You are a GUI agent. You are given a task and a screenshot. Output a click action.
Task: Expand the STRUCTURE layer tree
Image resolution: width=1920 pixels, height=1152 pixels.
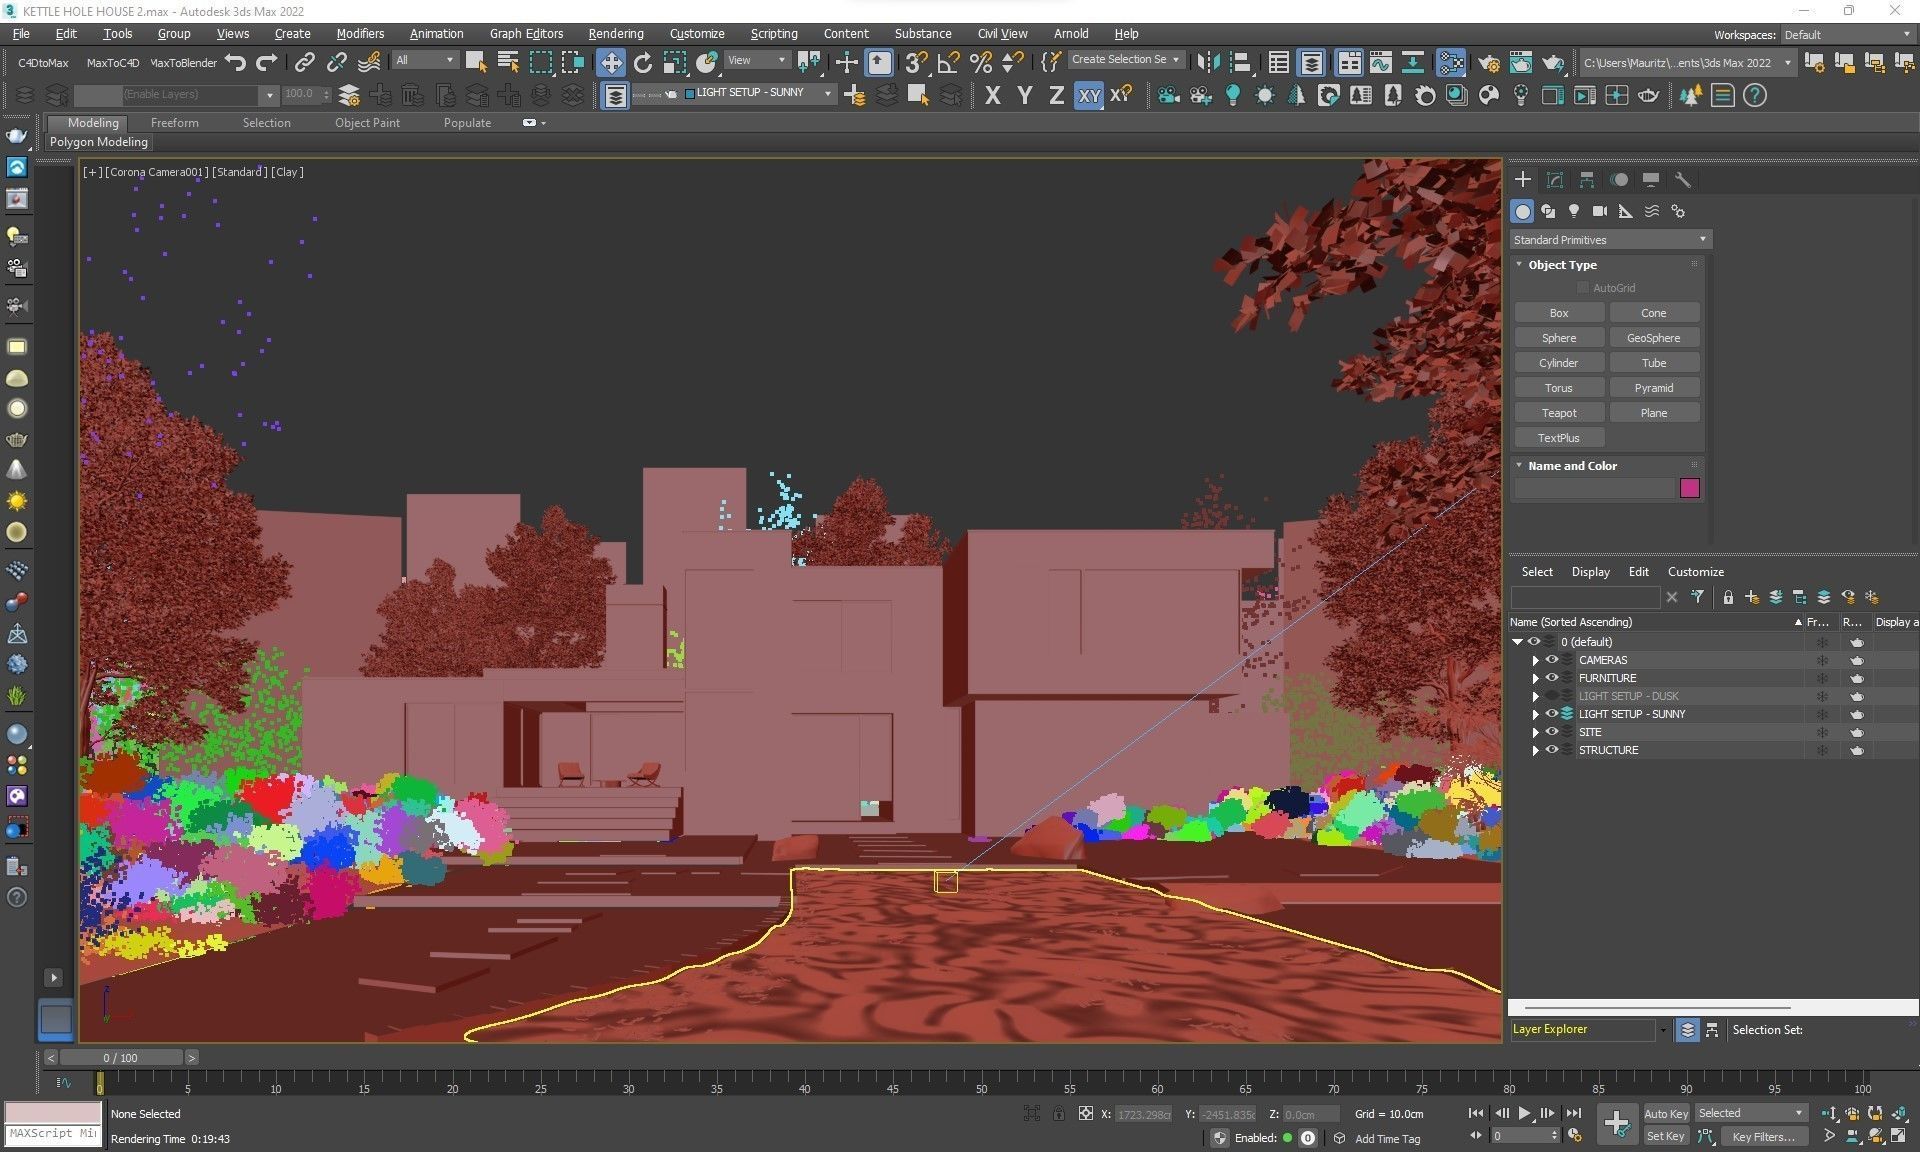[x=1536, y=750]
